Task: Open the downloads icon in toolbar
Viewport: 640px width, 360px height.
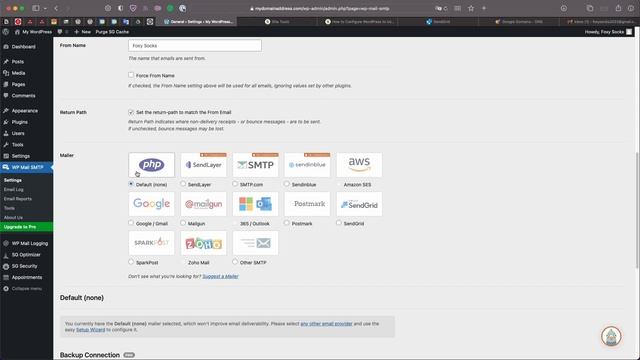Action: pyautogui.click(x=564, y=8)
